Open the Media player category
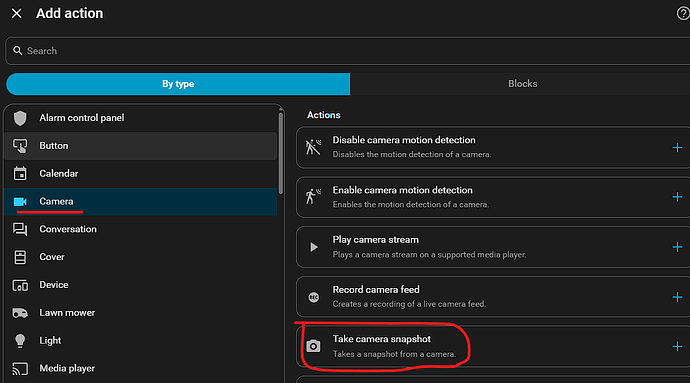Screen dimensions: 690x383 pos(141,368)
